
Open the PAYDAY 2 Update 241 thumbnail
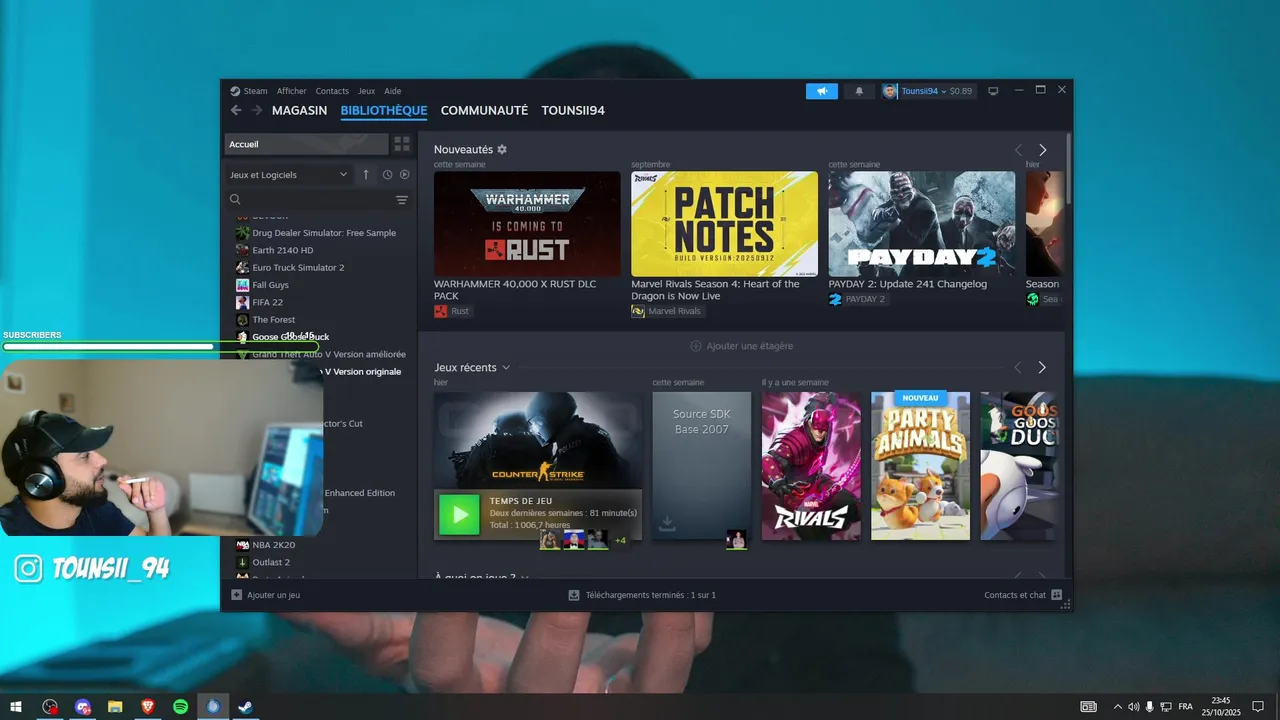(921, 224)
